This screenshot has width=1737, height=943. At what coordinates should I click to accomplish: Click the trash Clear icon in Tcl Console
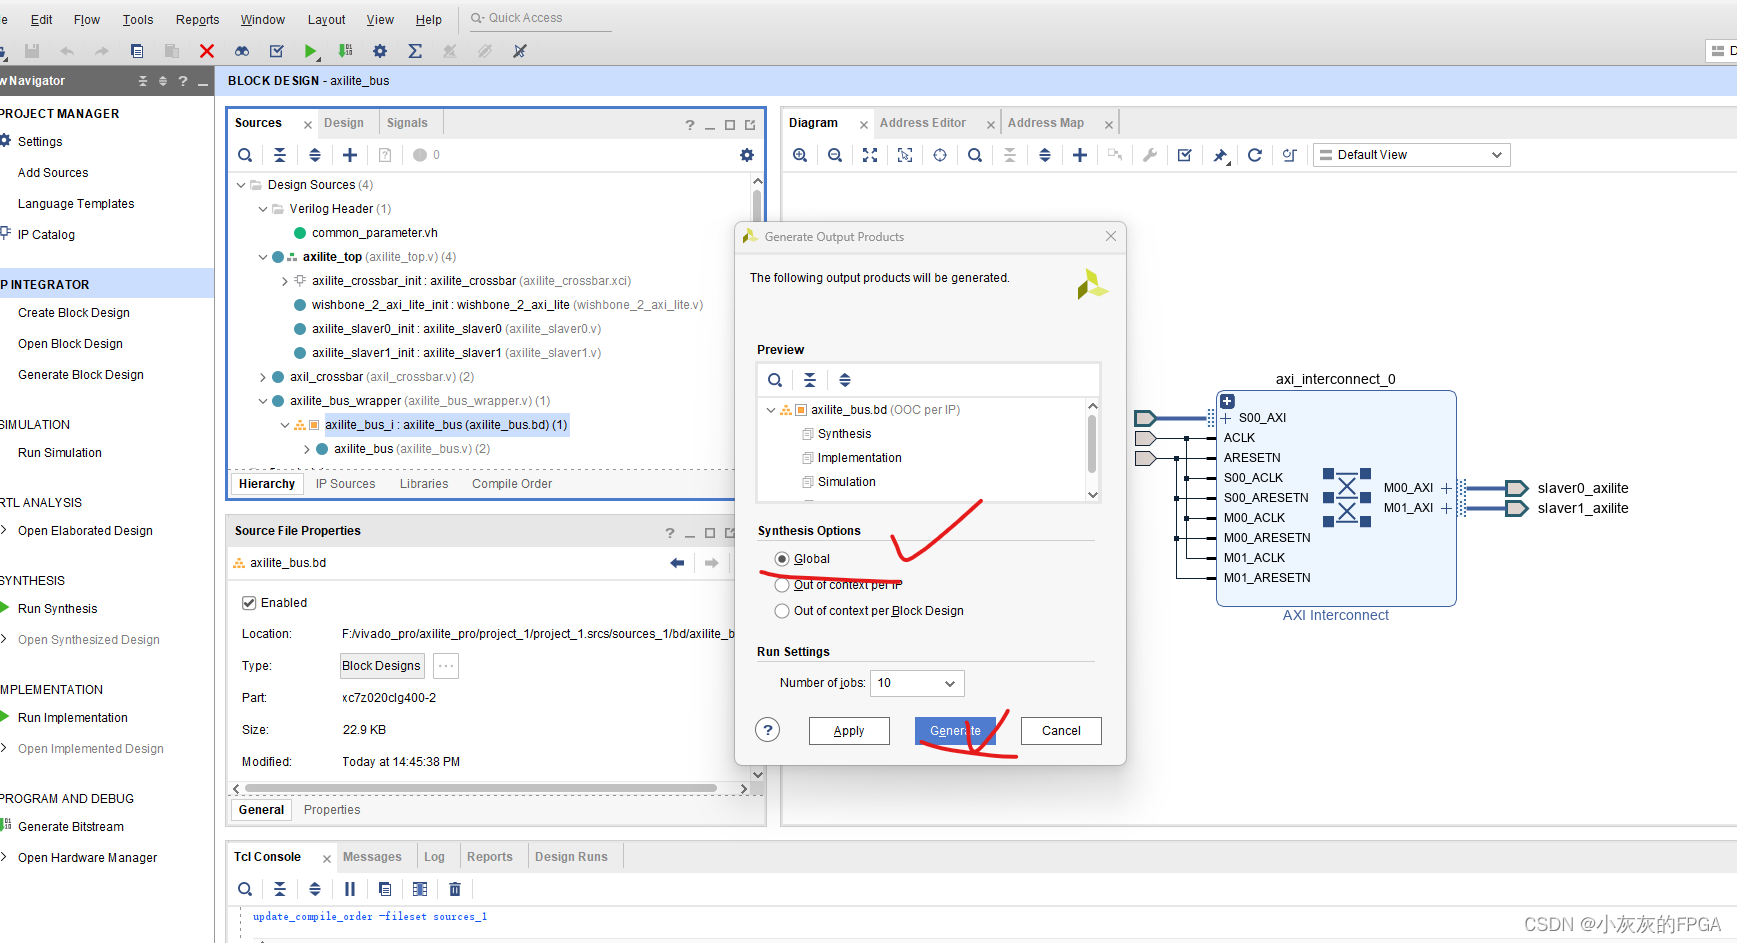click(x=455, y=889)
